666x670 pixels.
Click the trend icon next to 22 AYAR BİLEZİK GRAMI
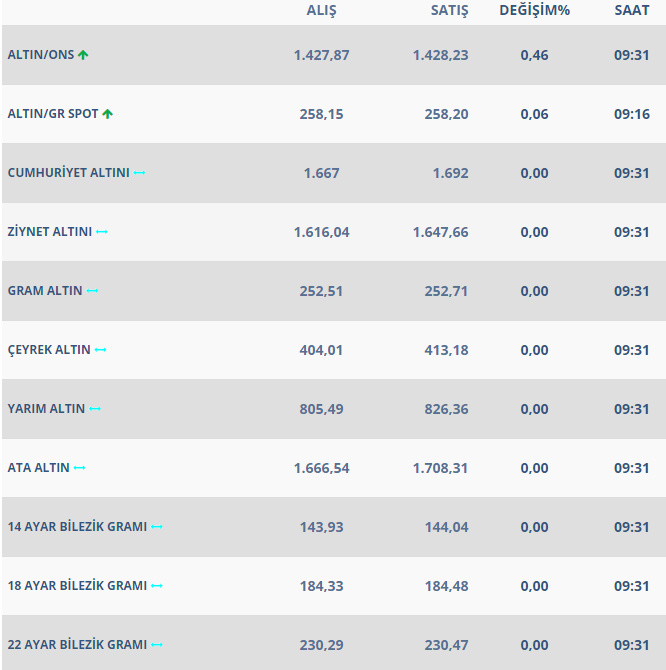157,645
